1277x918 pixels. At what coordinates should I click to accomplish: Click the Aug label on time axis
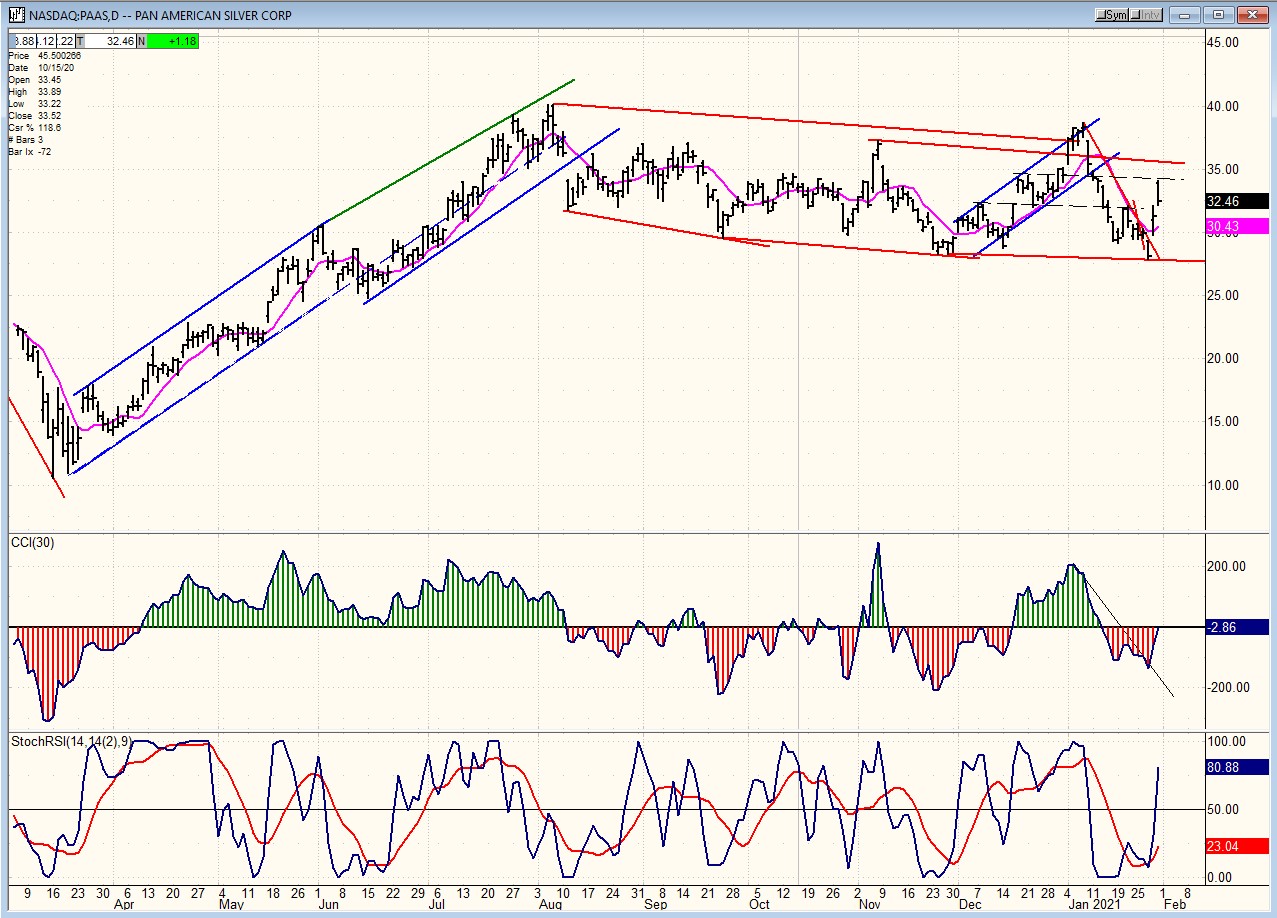coord(550,904)
